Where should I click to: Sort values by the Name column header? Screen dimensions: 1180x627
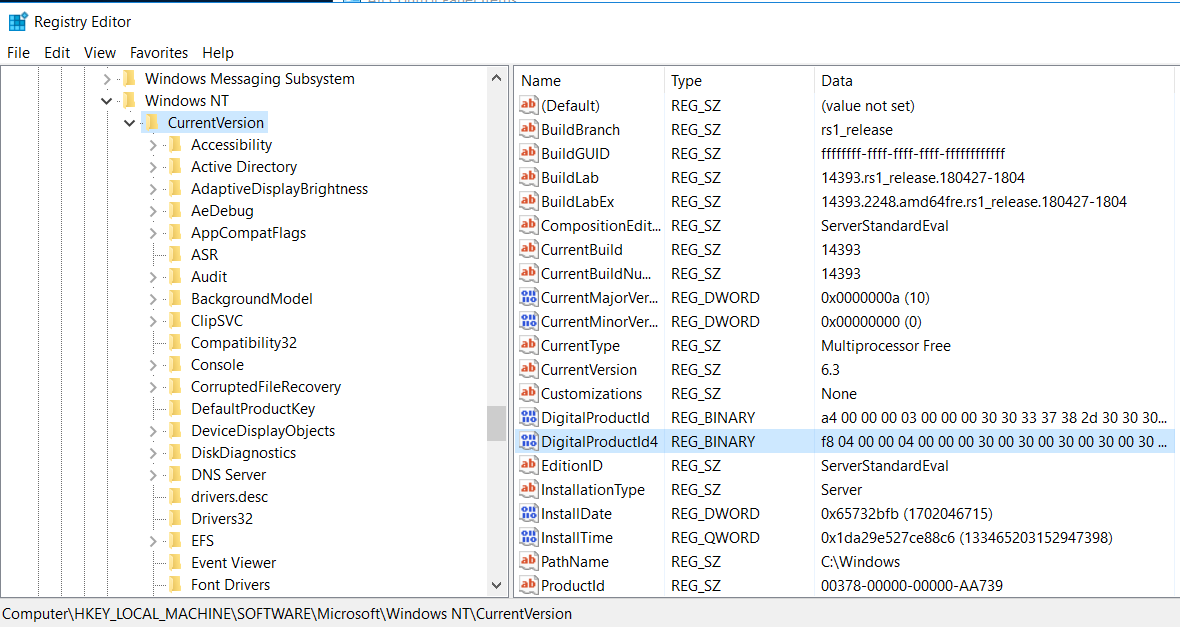click(x=590, y=81)
